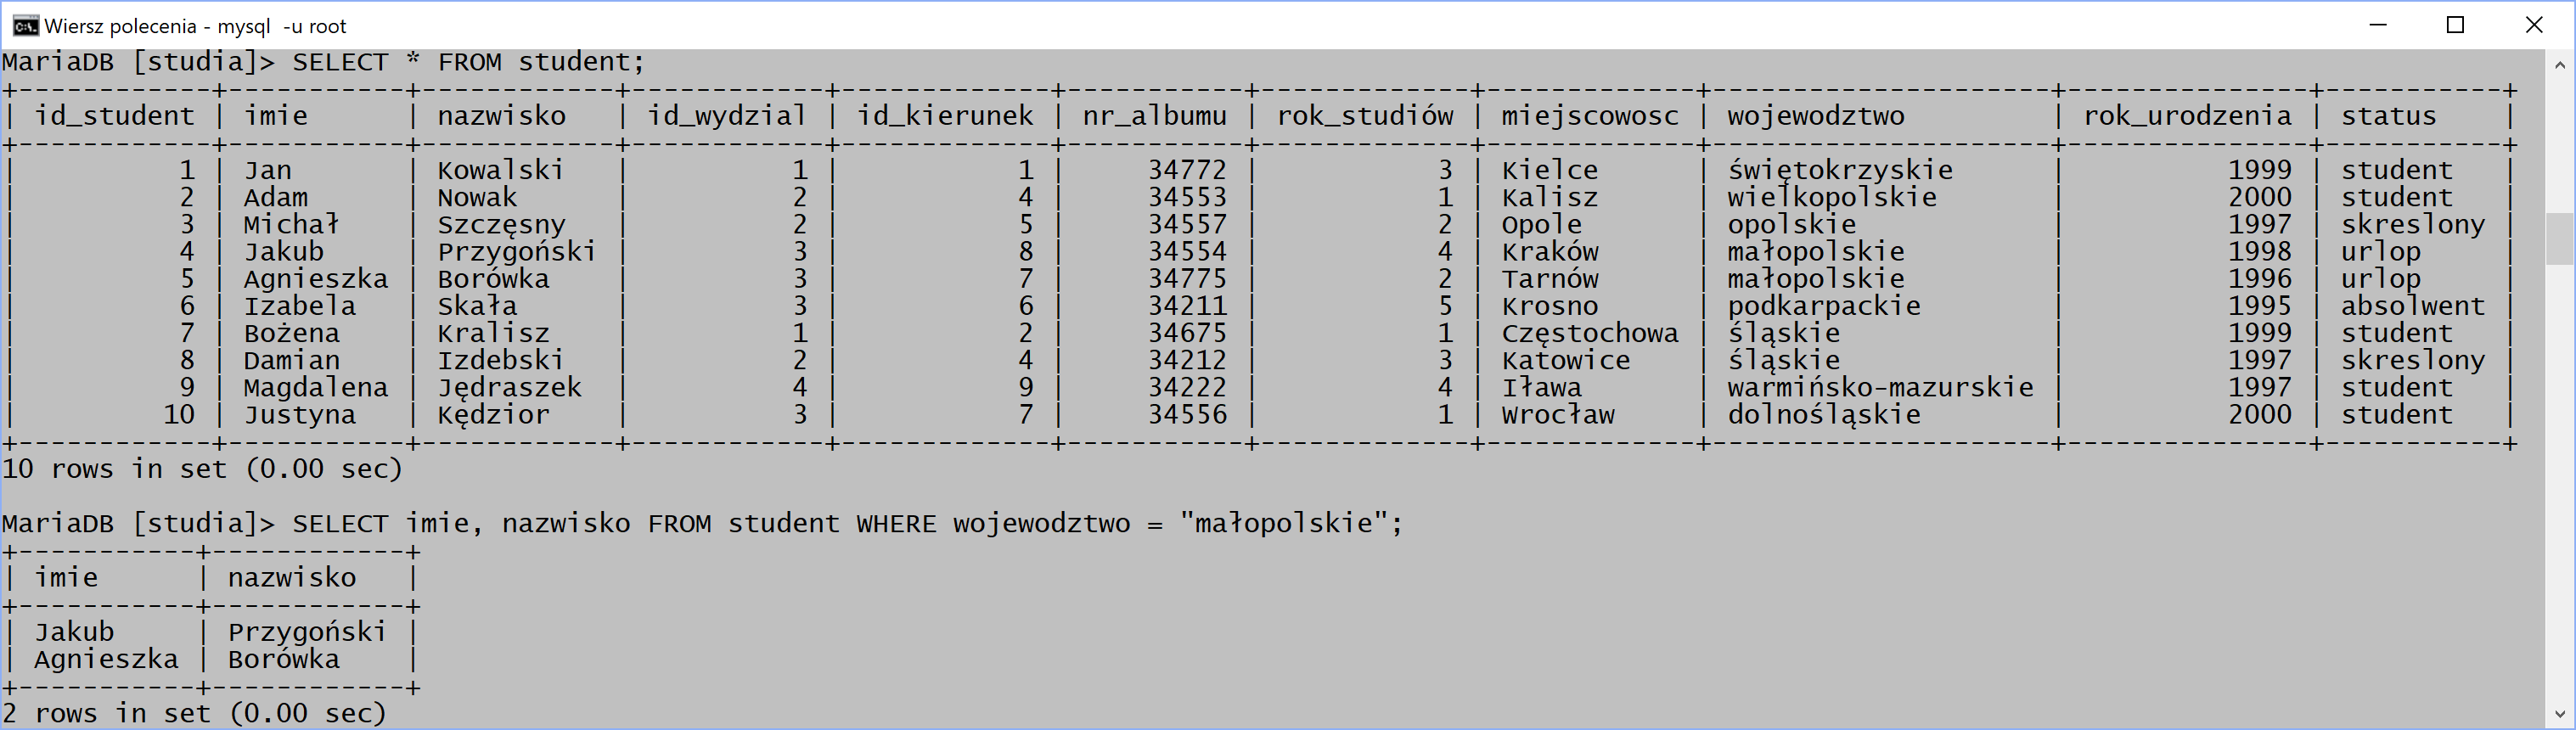Click surname 'Szczęsny' in the table
The height and width of the screenshot is (730, 2576).
tap(501, 225)
